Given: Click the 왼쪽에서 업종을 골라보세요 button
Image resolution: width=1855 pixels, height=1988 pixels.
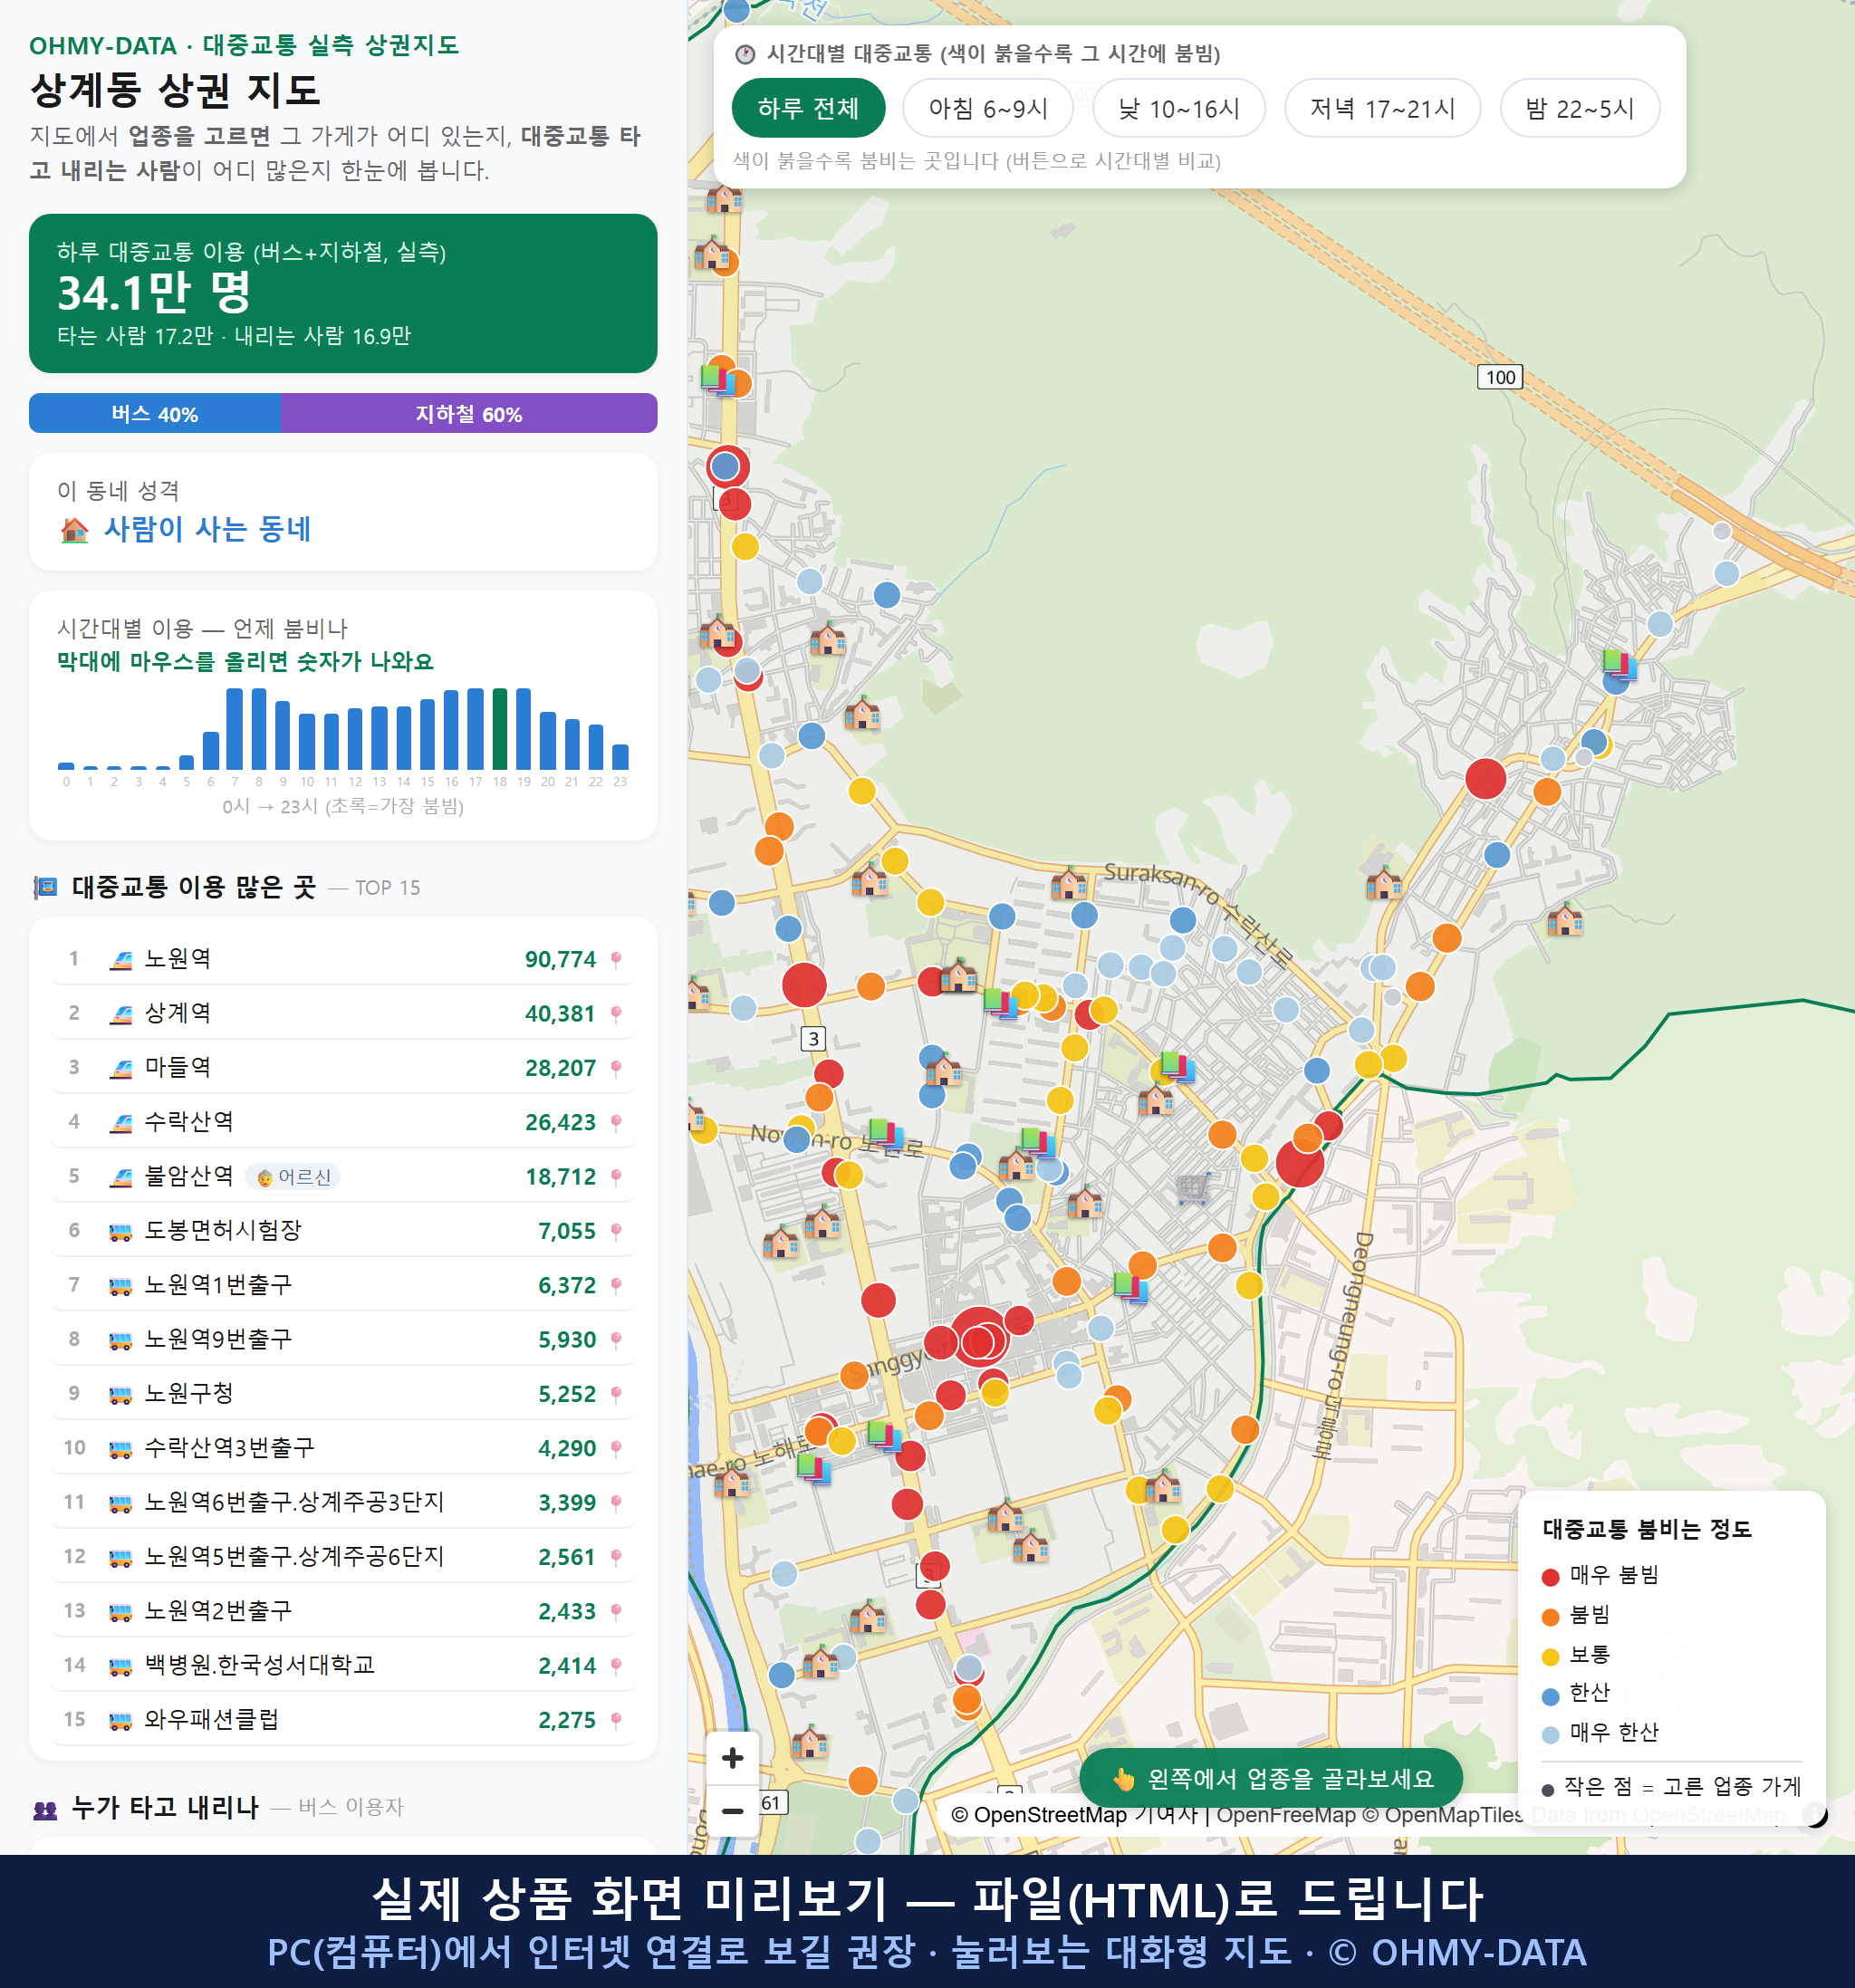Looking at the screenshot, I should click(x=1271, y=1779).
